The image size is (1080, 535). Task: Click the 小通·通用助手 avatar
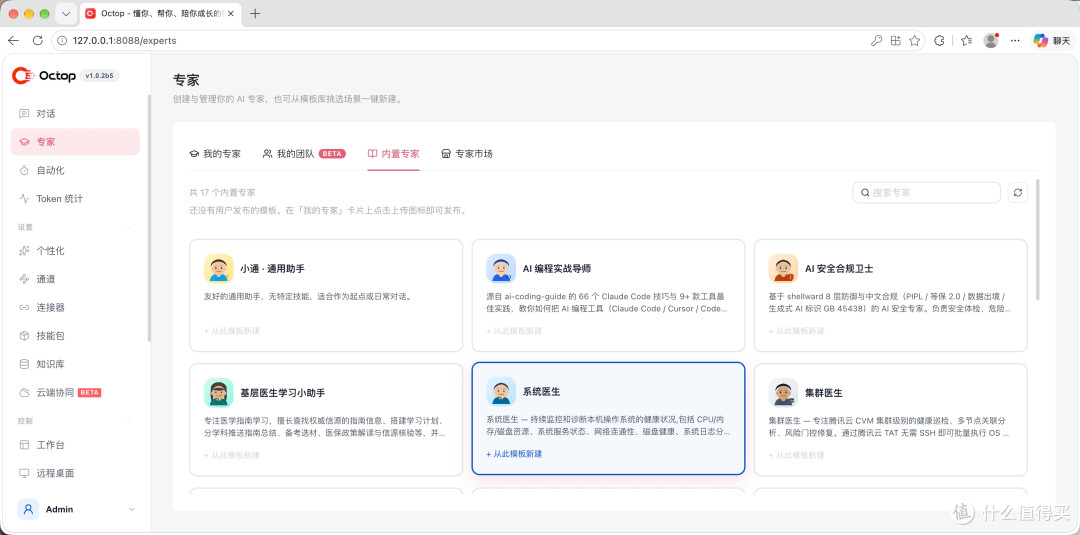coord(218,269)
